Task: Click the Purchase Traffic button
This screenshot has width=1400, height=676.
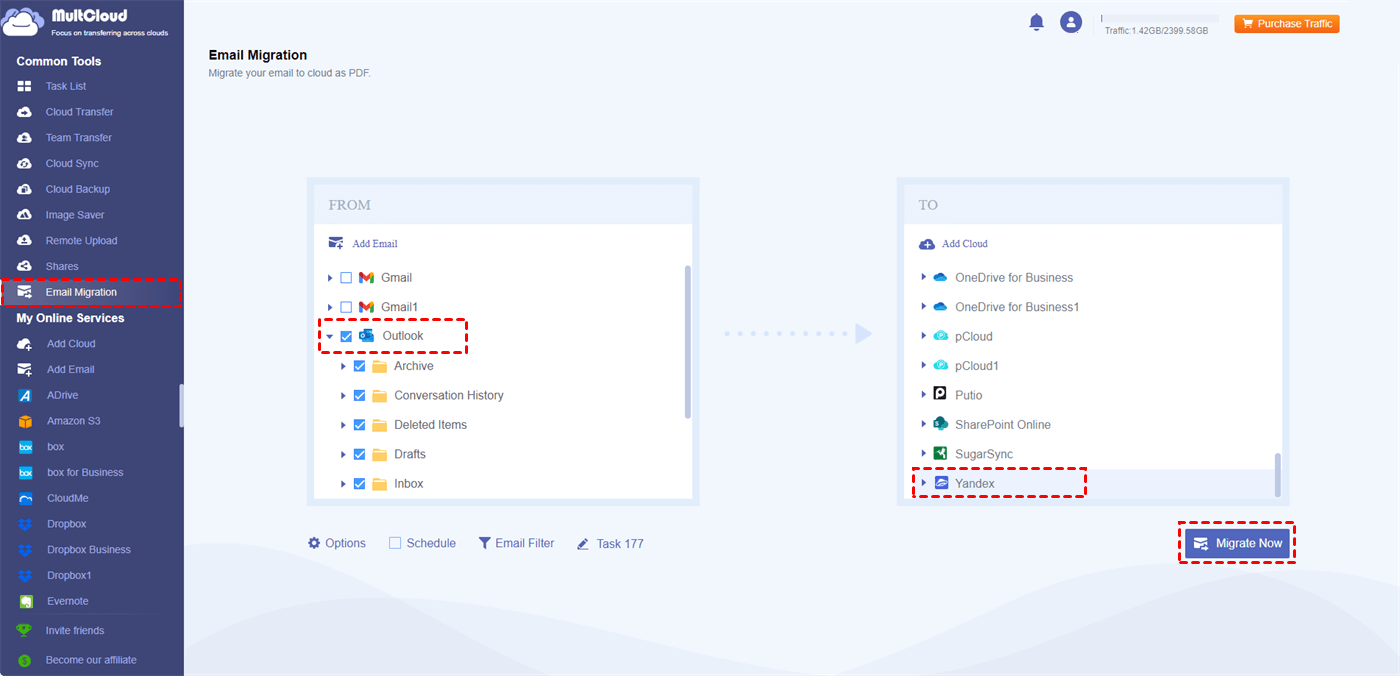Action: tap(1286, 23)
